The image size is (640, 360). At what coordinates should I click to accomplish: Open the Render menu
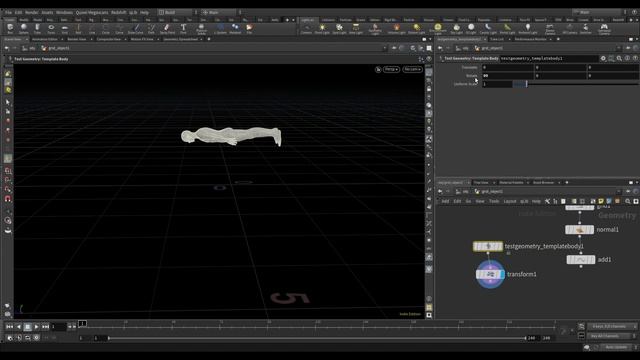tap(31, 13)
